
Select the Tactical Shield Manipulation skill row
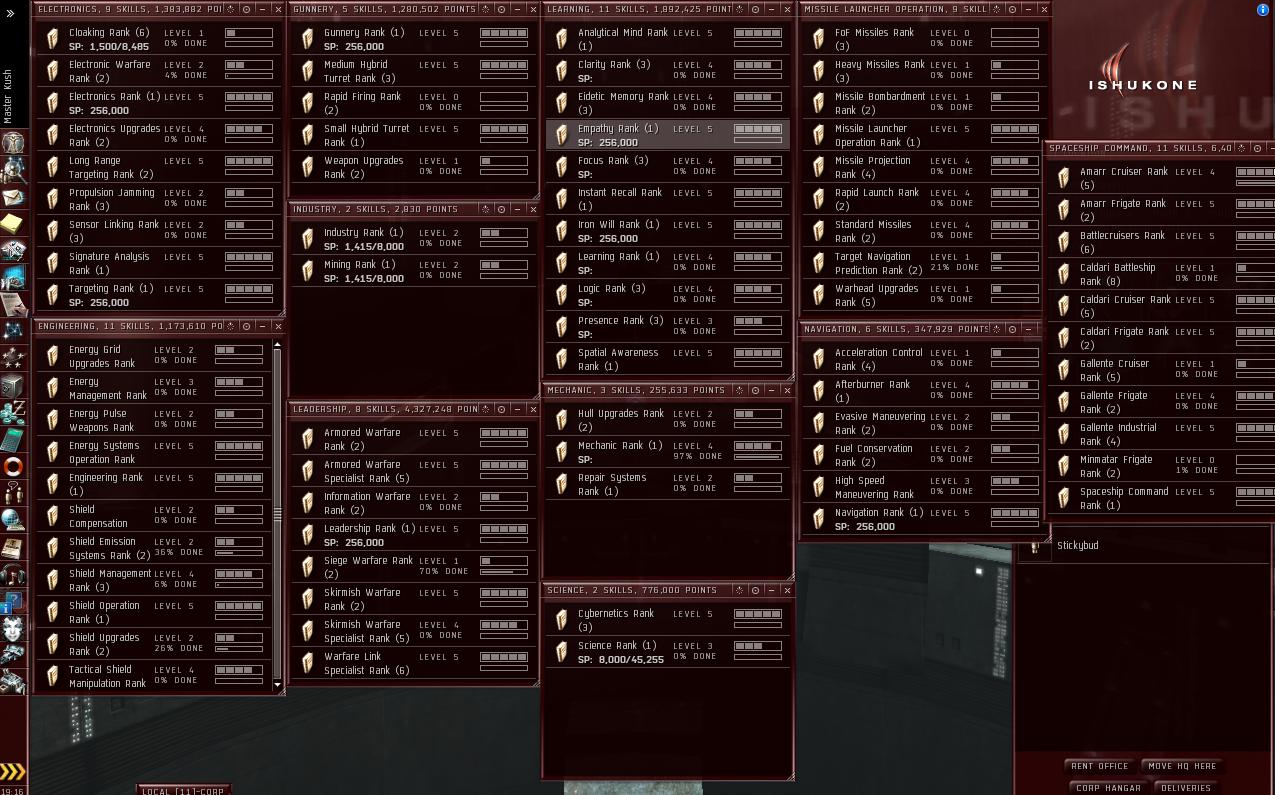(154, 676)
